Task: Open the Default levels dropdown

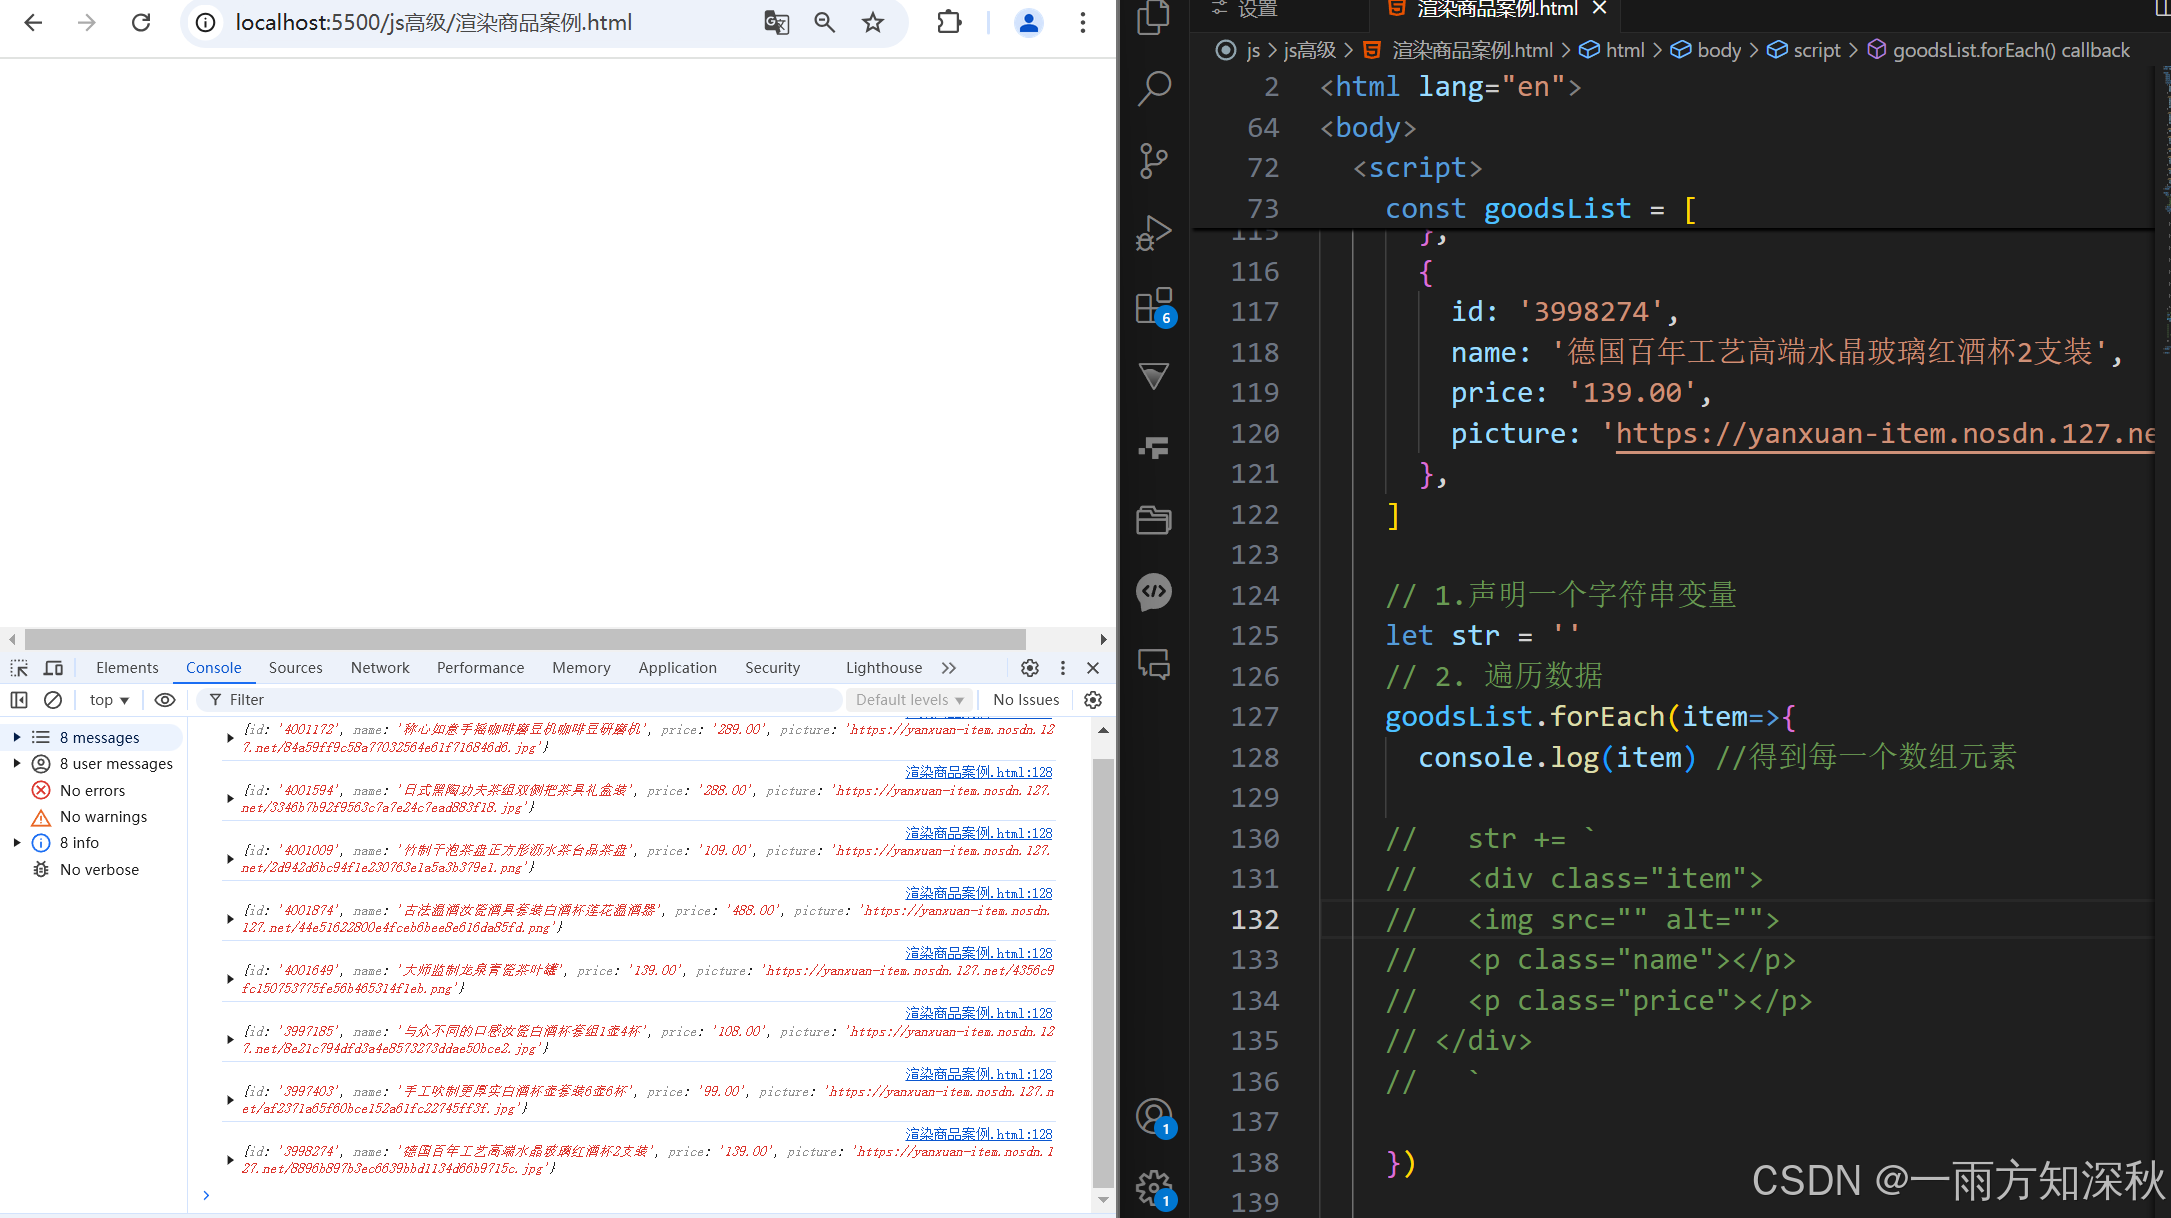Action: pos(909,700)
